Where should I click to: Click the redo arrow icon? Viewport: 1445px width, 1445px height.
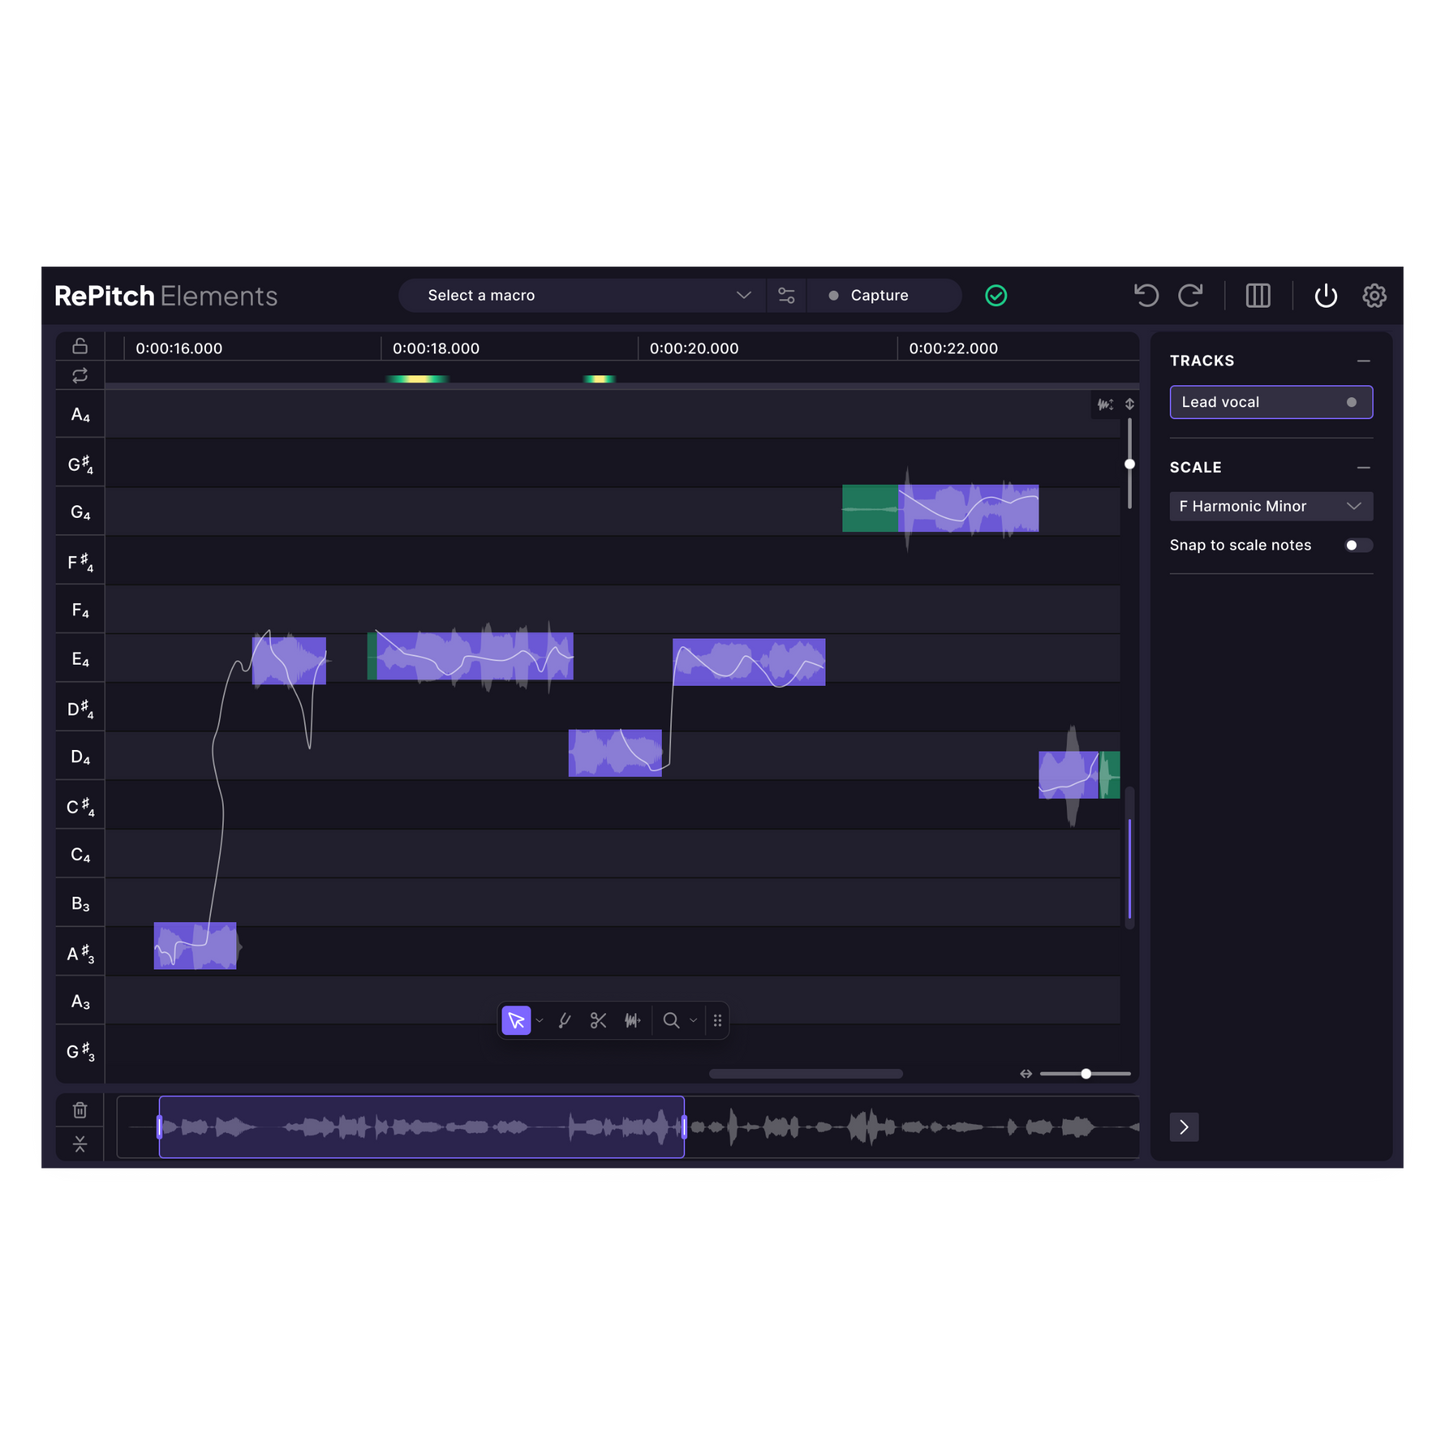click(1190, 295)
